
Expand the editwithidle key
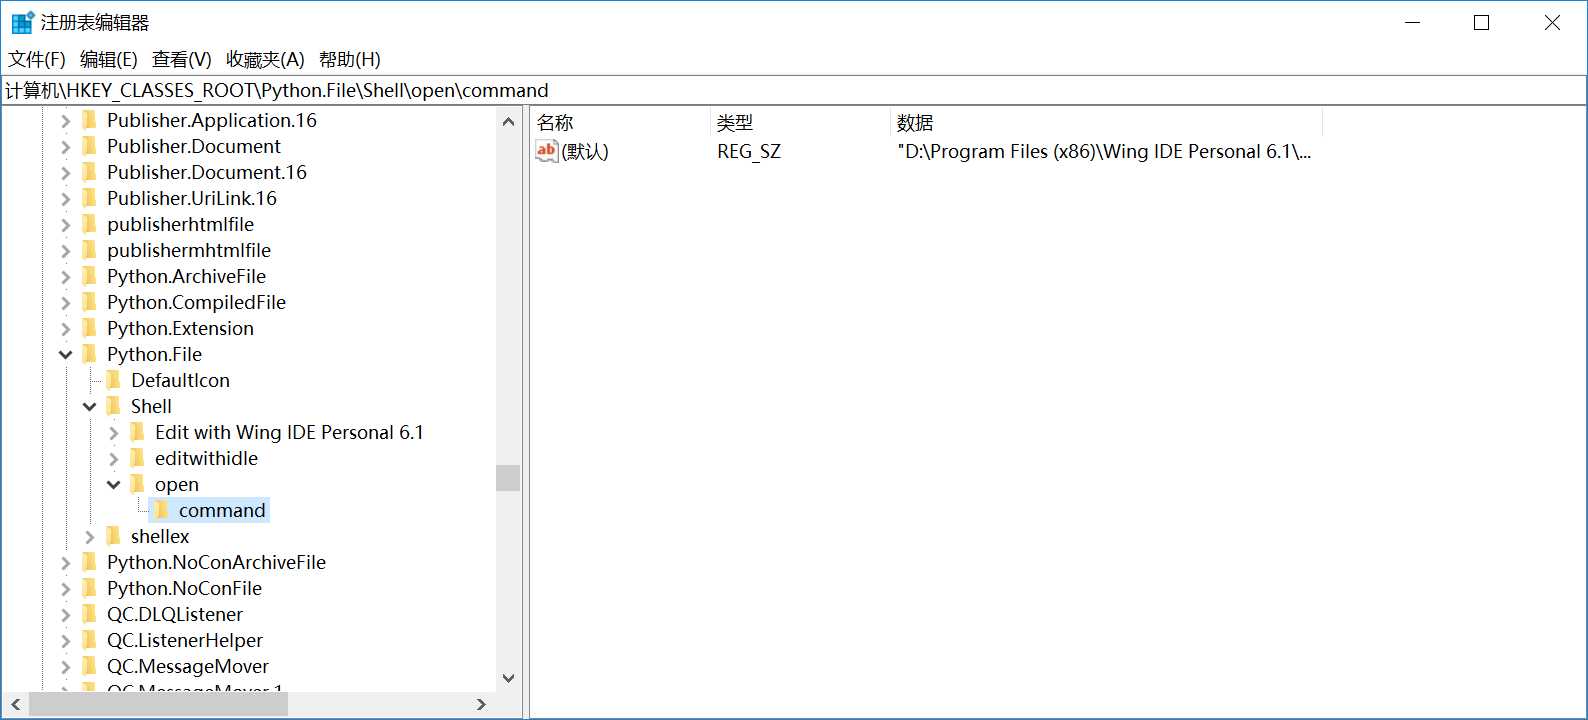pyautogui.click(x=113, y=459)
